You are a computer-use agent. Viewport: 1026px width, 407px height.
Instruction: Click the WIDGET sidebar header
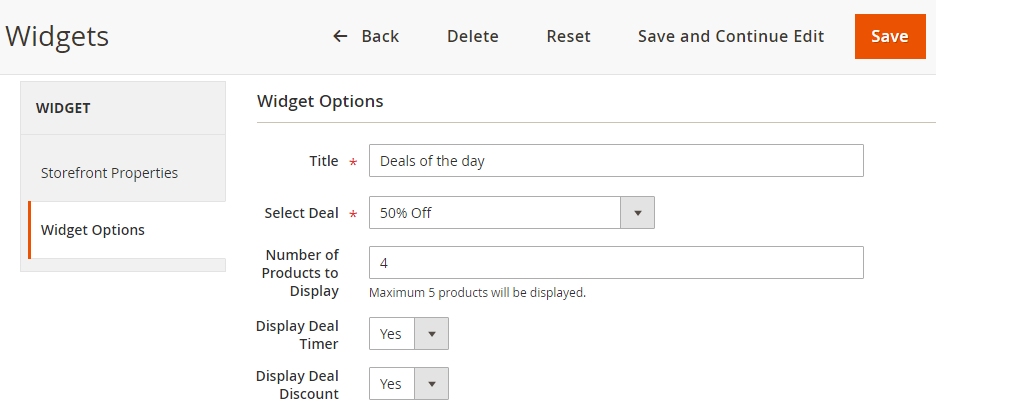point(64,108)
